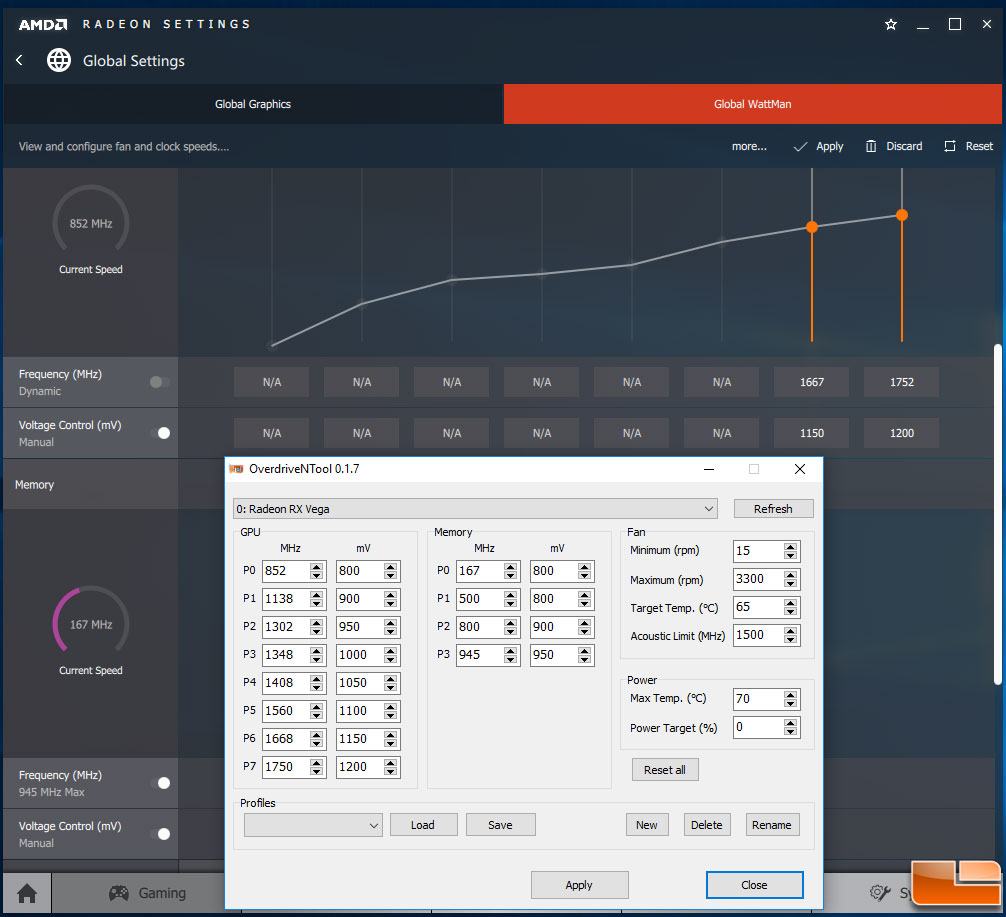Adjust GPU P7 mV spinner

point(391,767)
